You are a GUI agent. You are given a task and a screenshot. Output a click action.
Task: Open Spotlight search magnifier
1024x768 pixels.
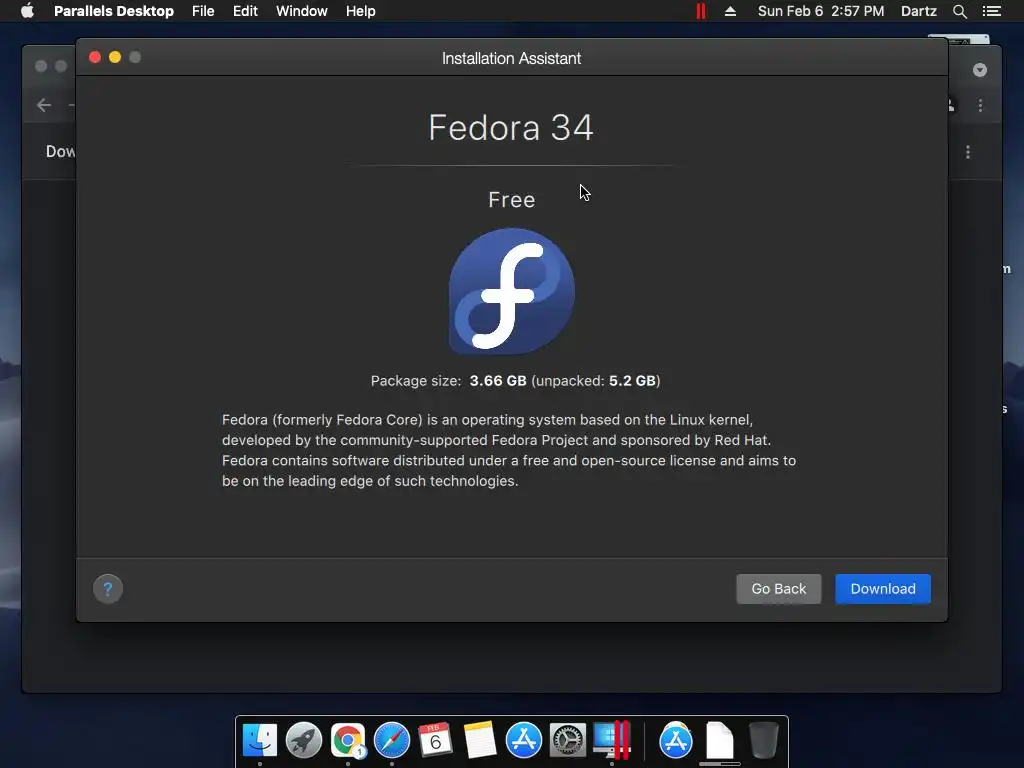click(x=959, y=11)
